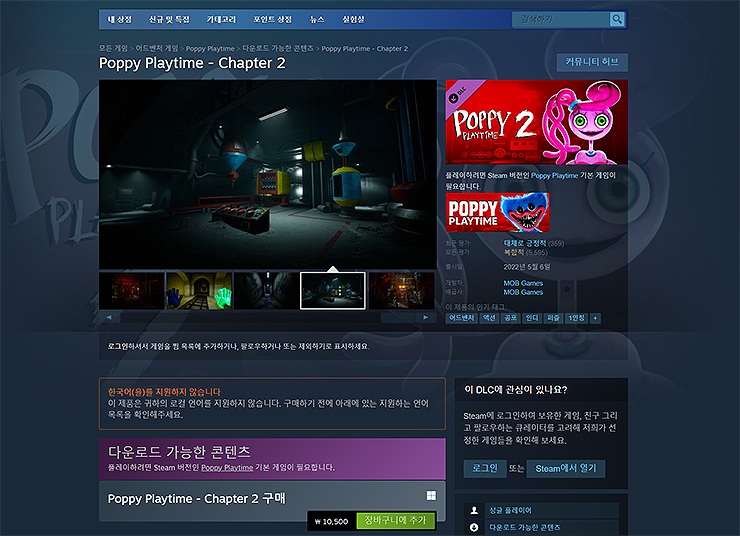Select the first red-room screenshot thumbnail
This screenshot has height=536, width=740.
point(132,291)
